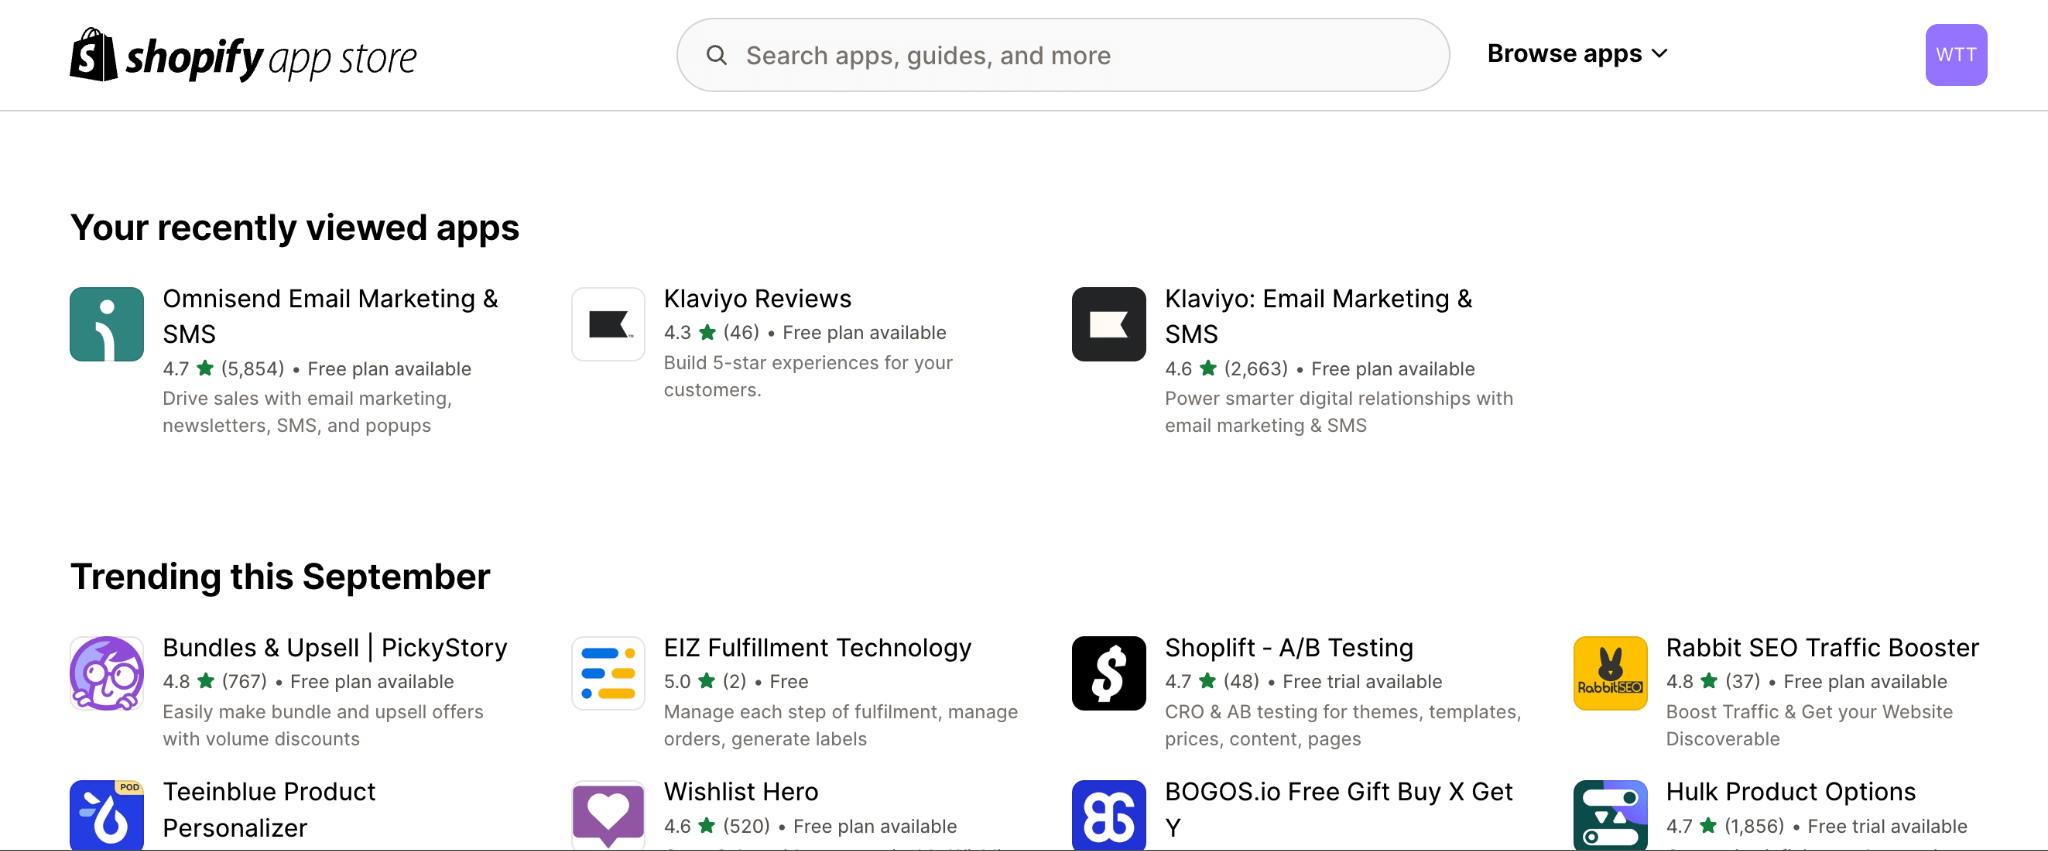2048x851 pixels.
Task: Click 'Your recently viewed apps' heading
Action: pos(295,228)
